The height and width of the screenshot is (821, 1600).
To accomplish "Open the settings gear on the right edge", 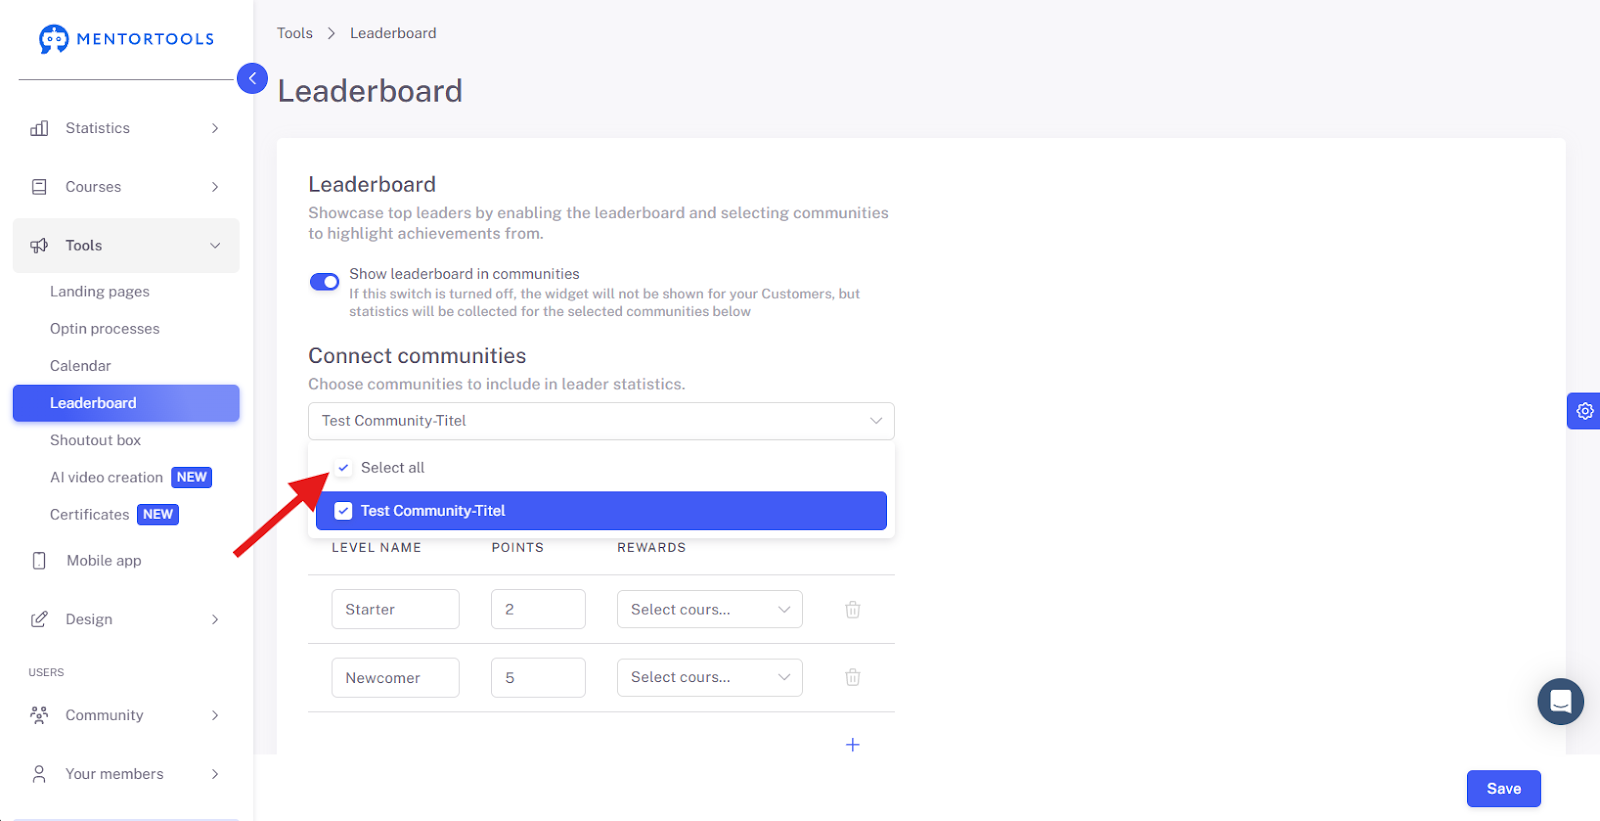I will (1584, 411).
